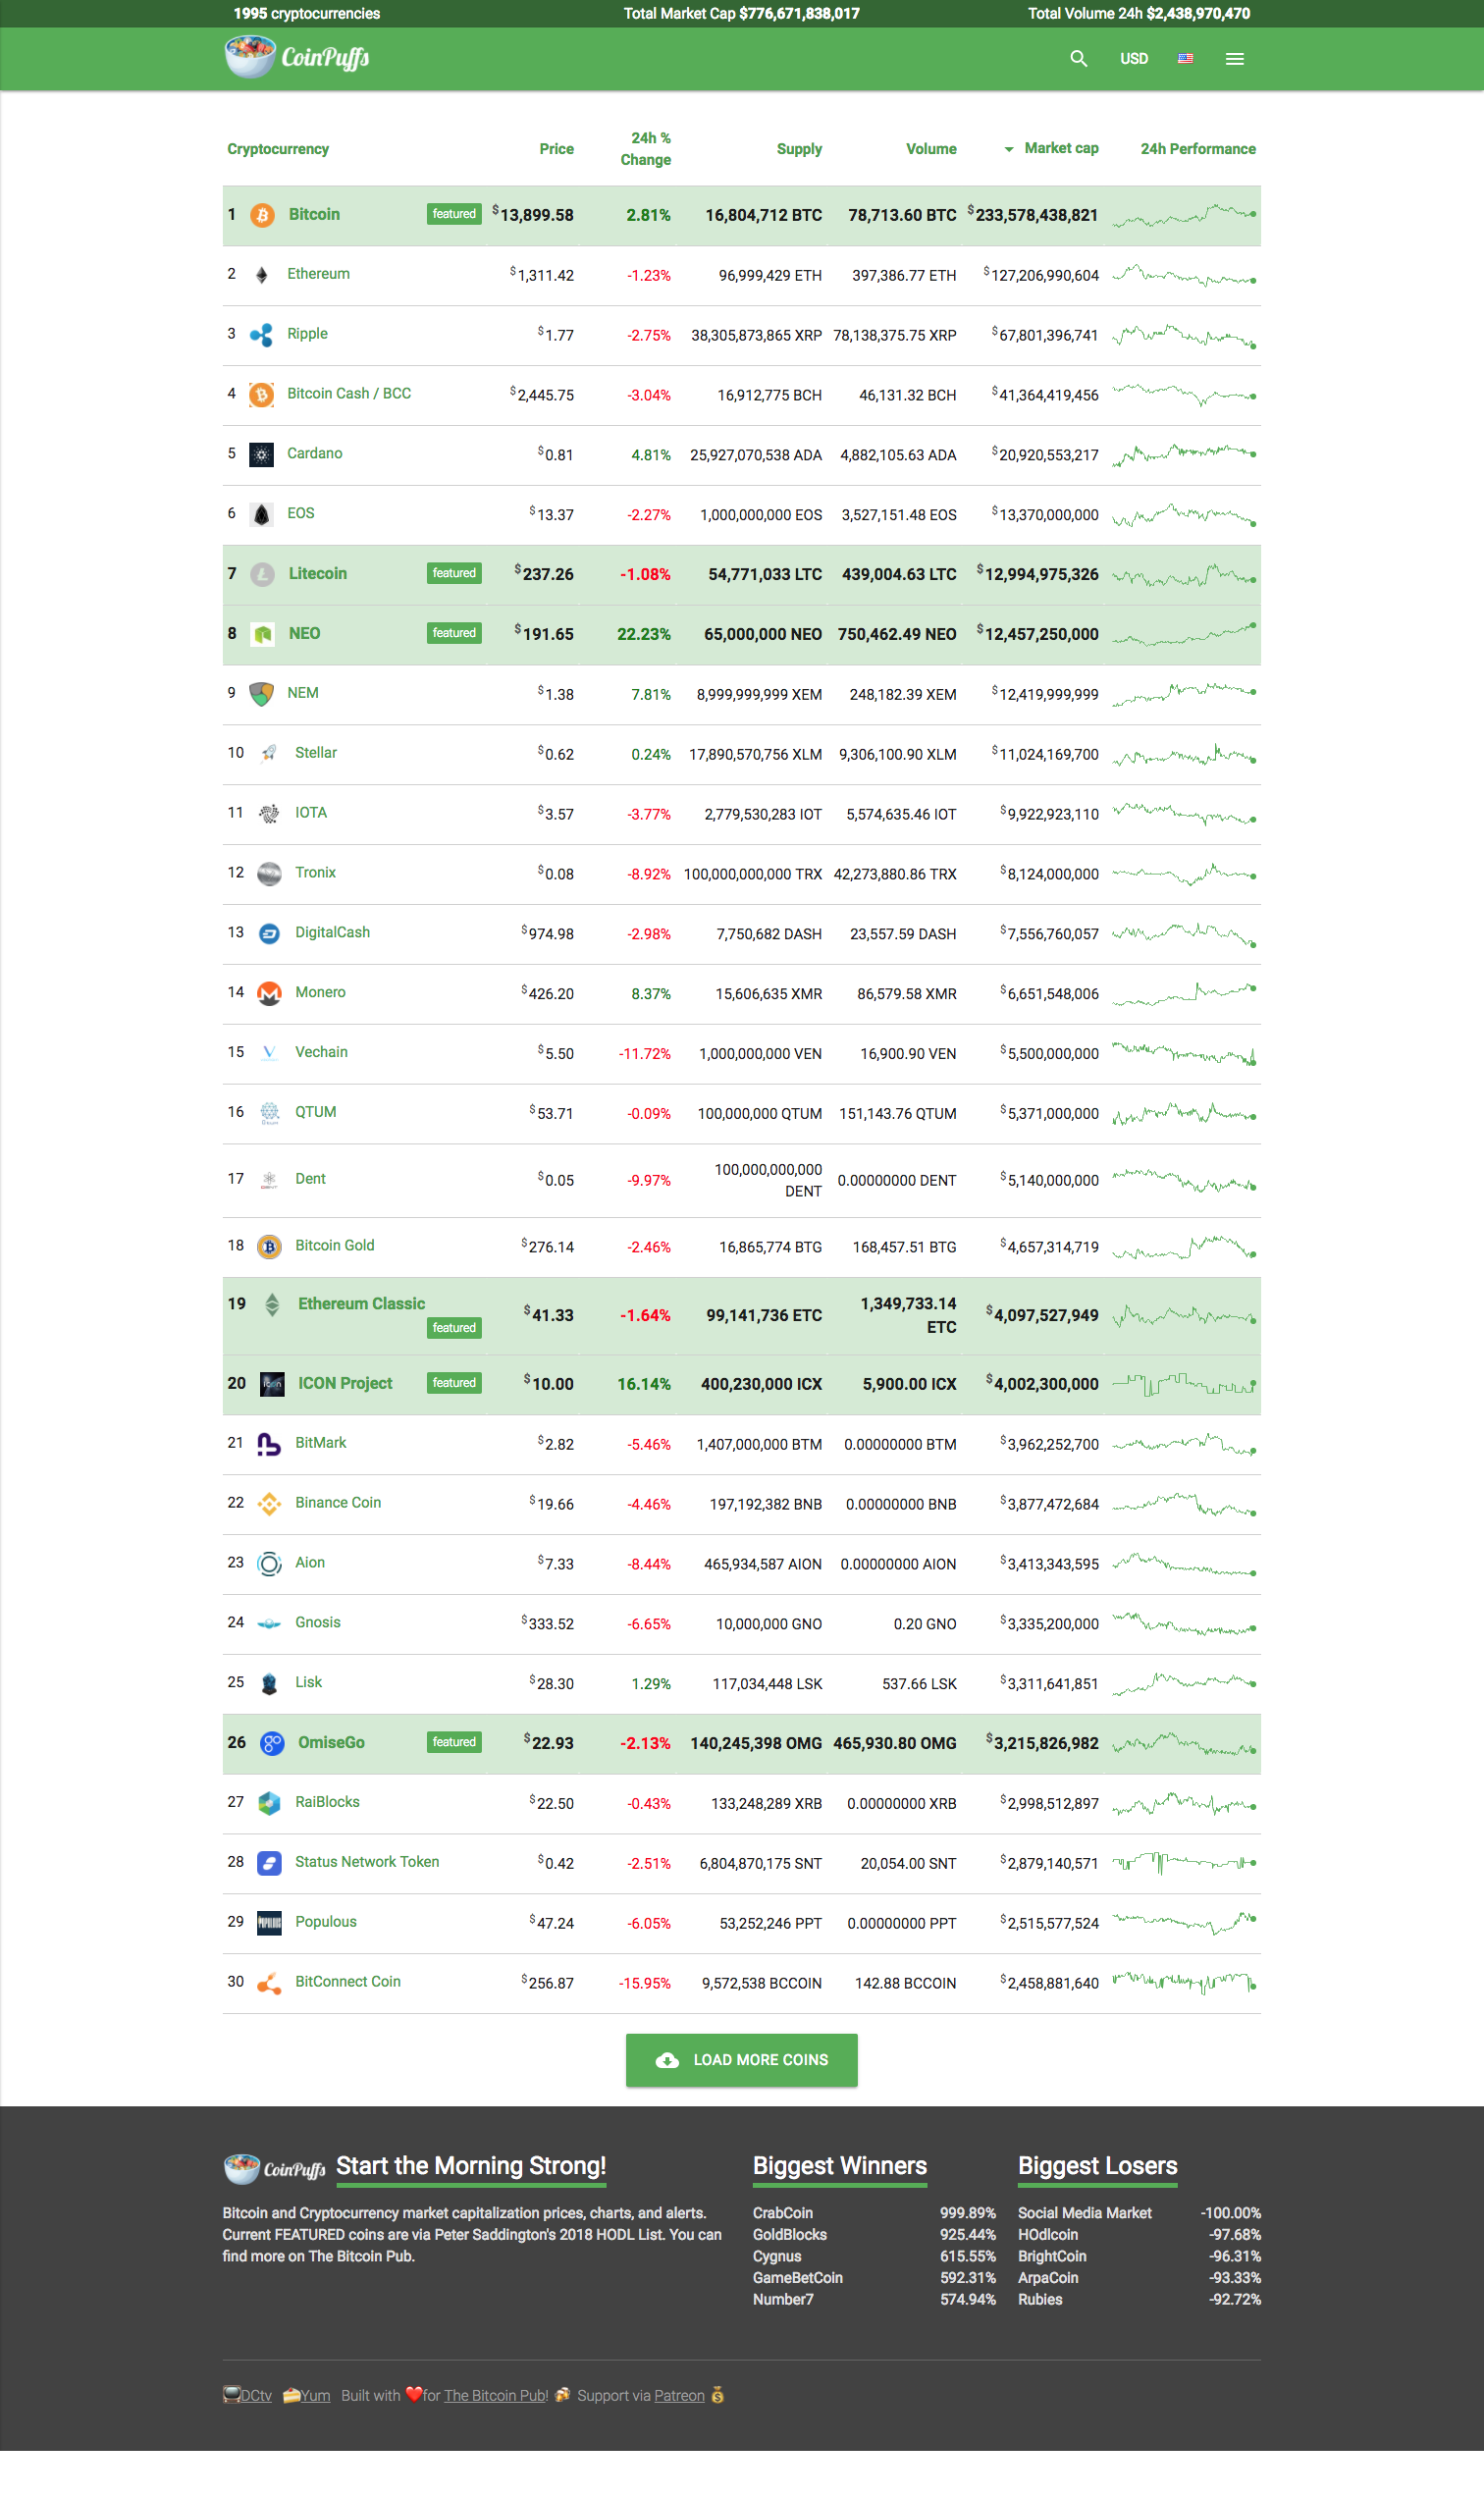Viewport: 1484px width, 2496px height.
Task: Open the Patreon support link
Action: tap(679, 2395)
